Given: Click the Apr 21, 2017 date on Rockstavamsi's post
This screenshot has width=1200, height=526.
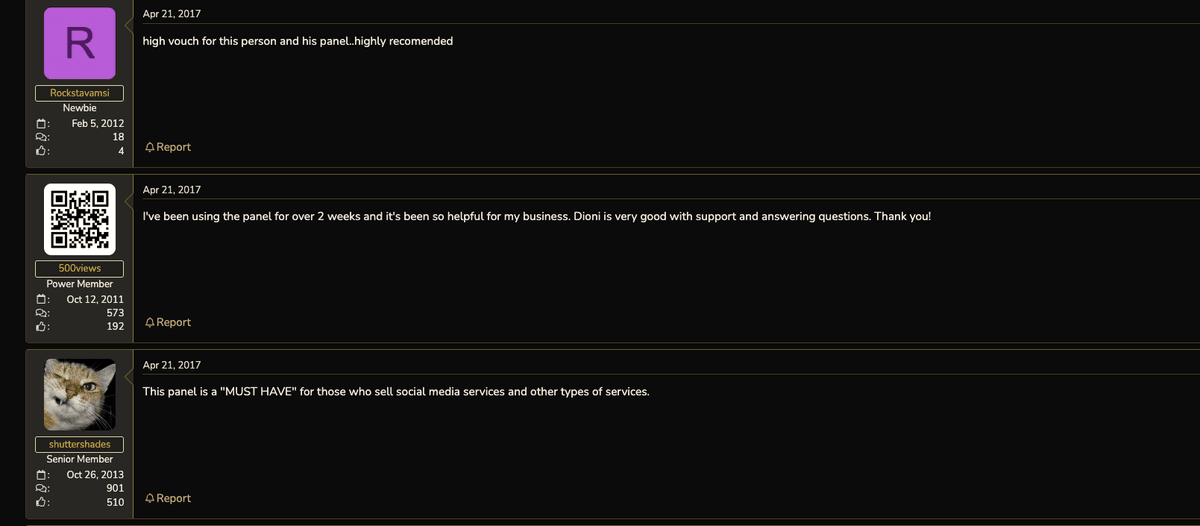Looking at the screenshot, I should tap(172, 14).
